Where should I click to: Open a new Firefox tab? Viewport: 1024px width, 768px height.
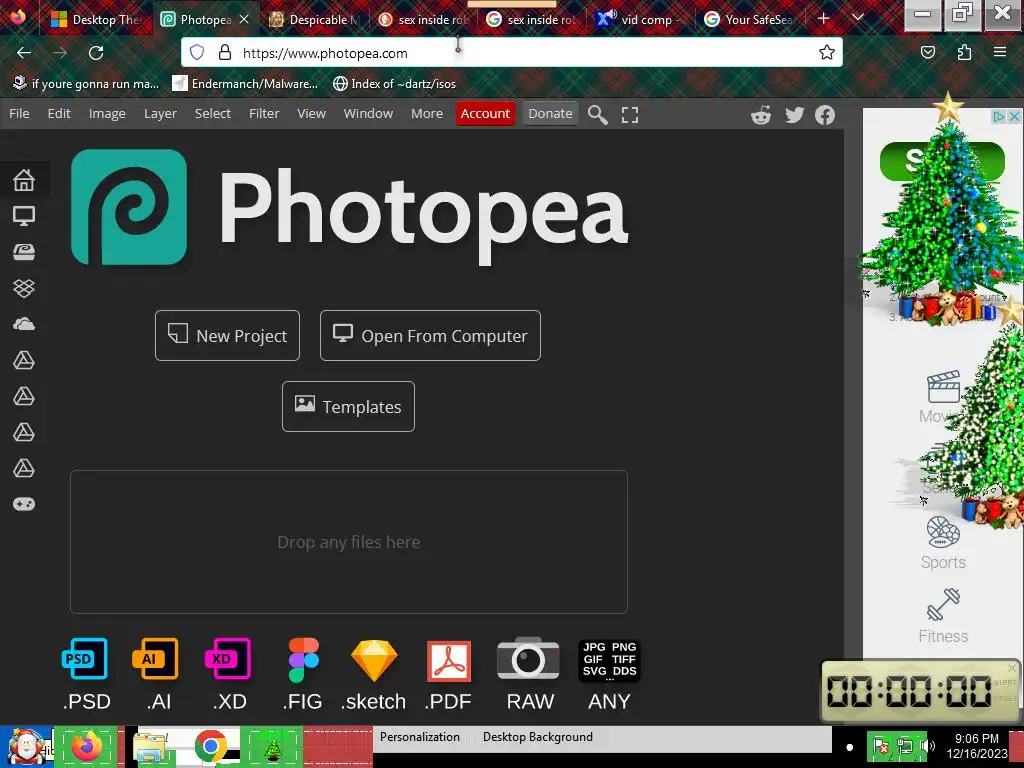(x=824, y=19)
